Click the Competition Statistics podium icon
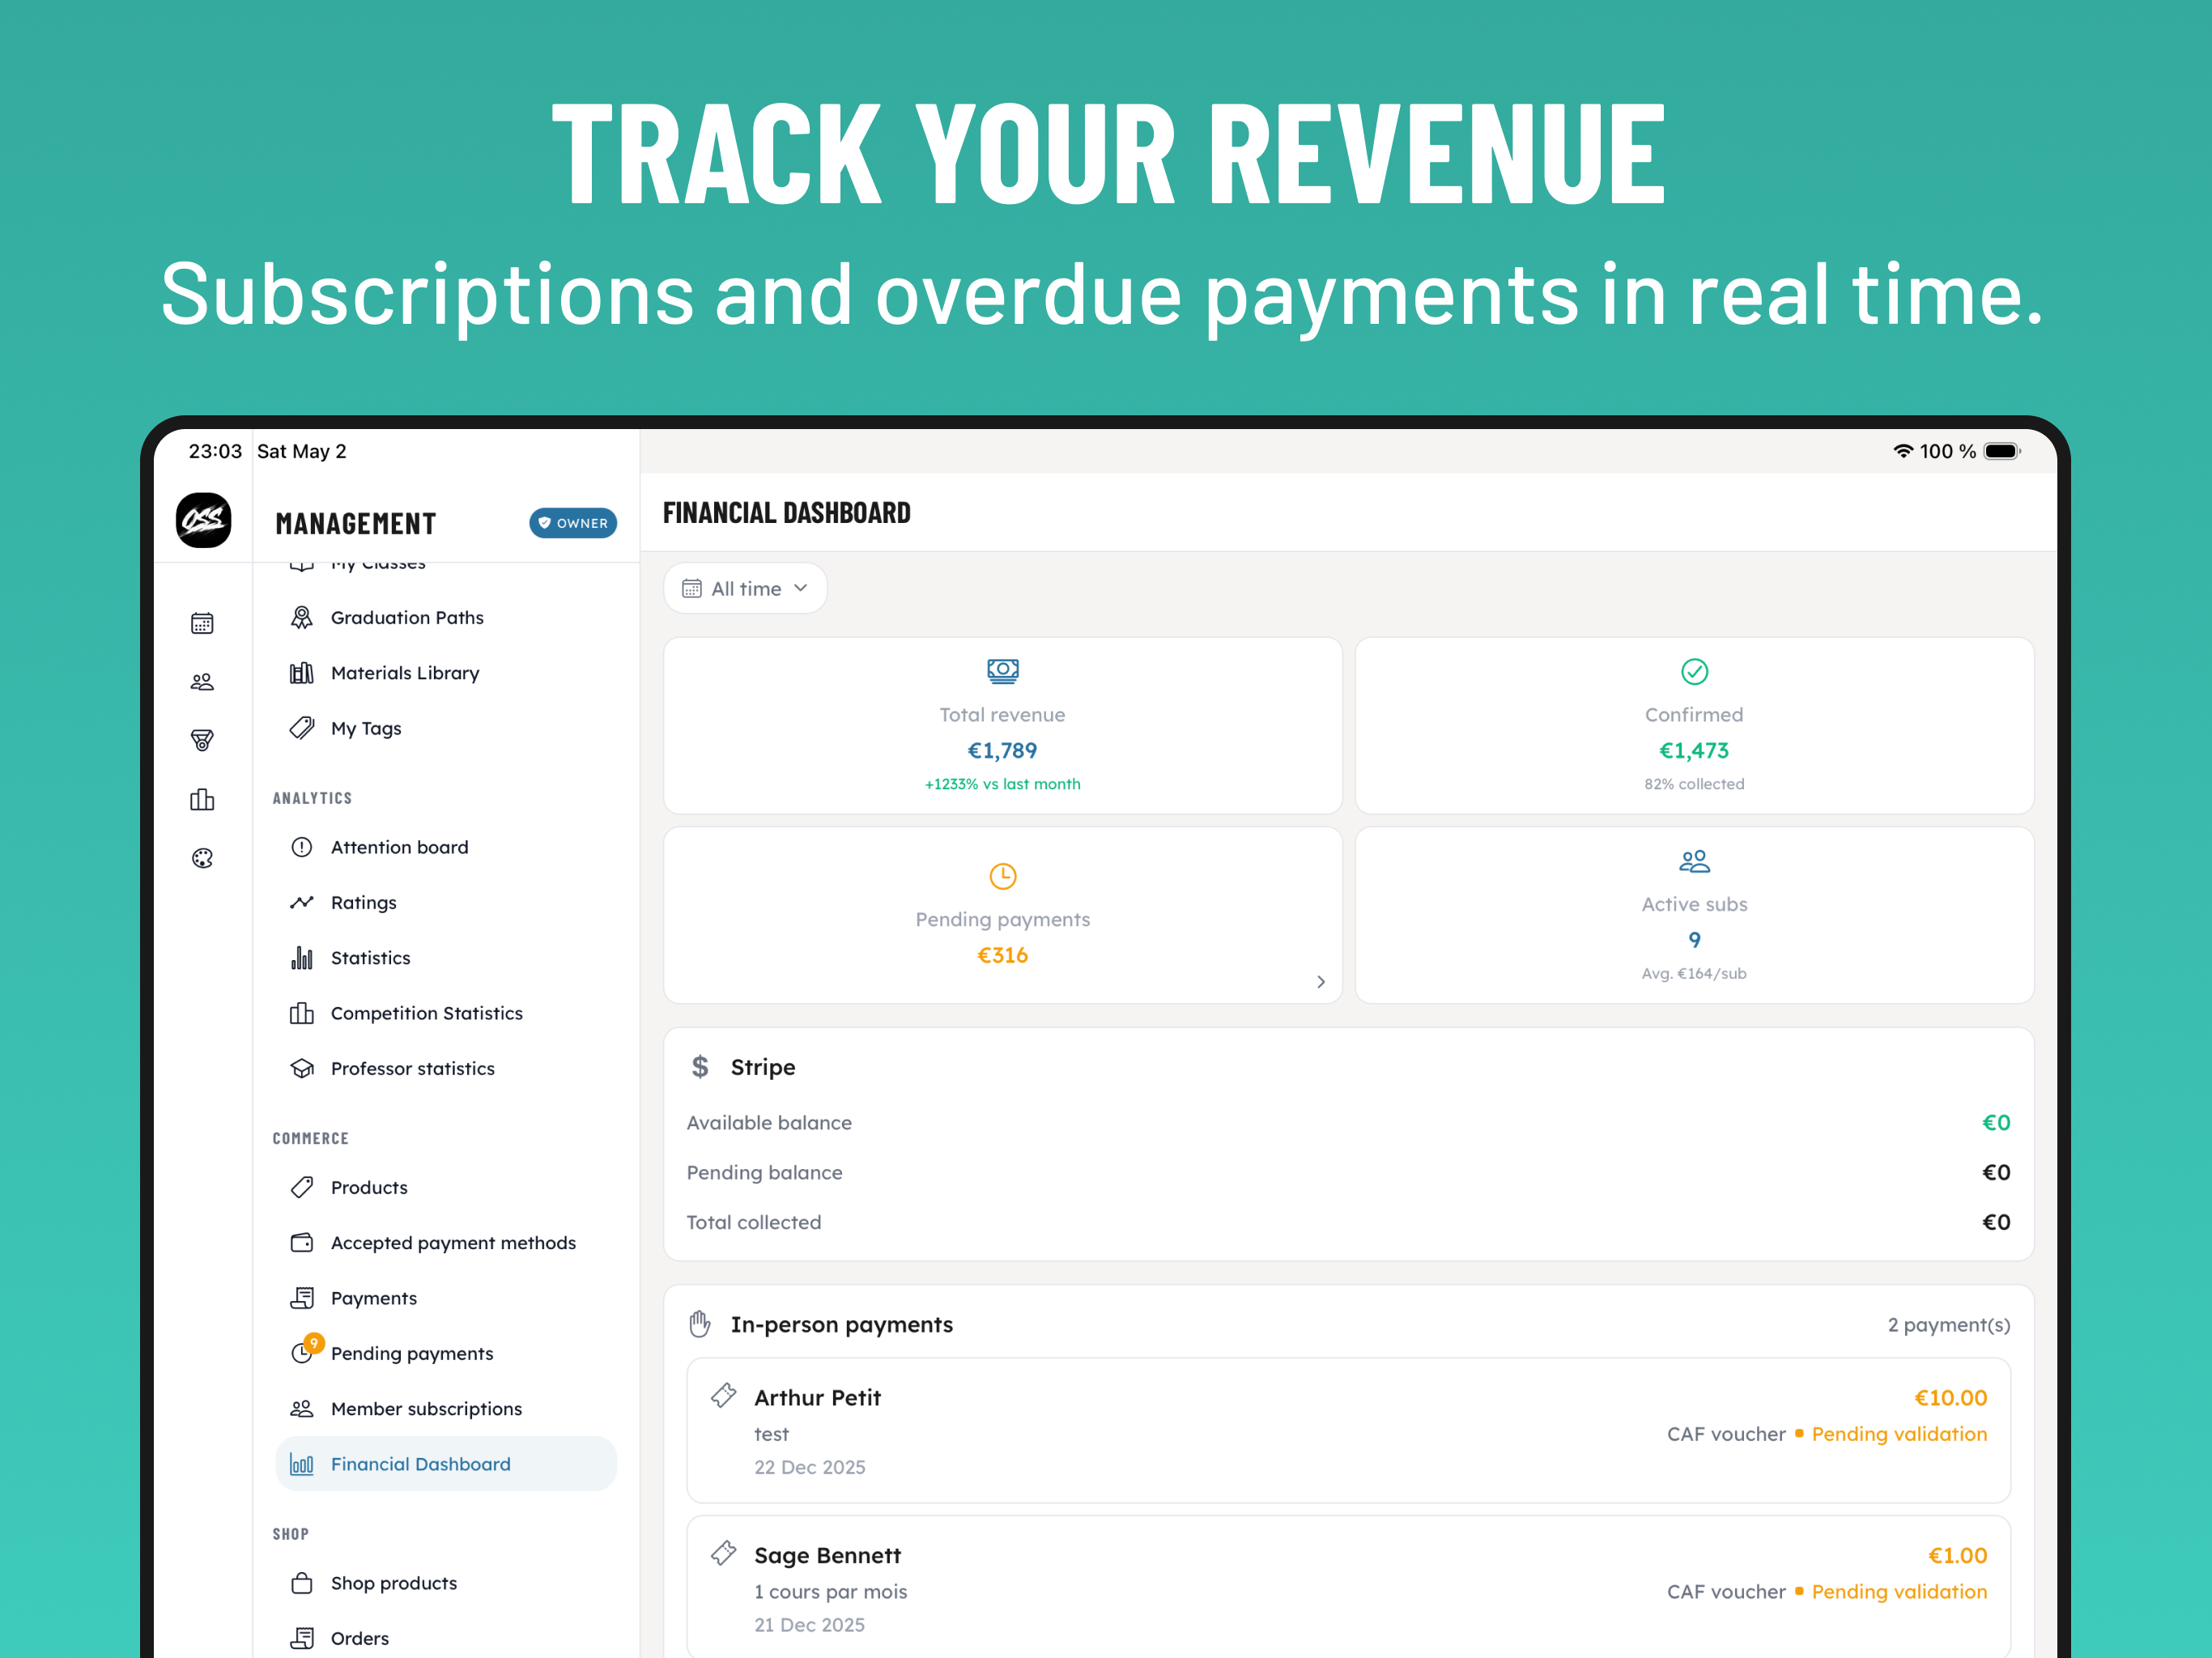Screen dimensions: 2212x1658 [x=301, y=1013]
